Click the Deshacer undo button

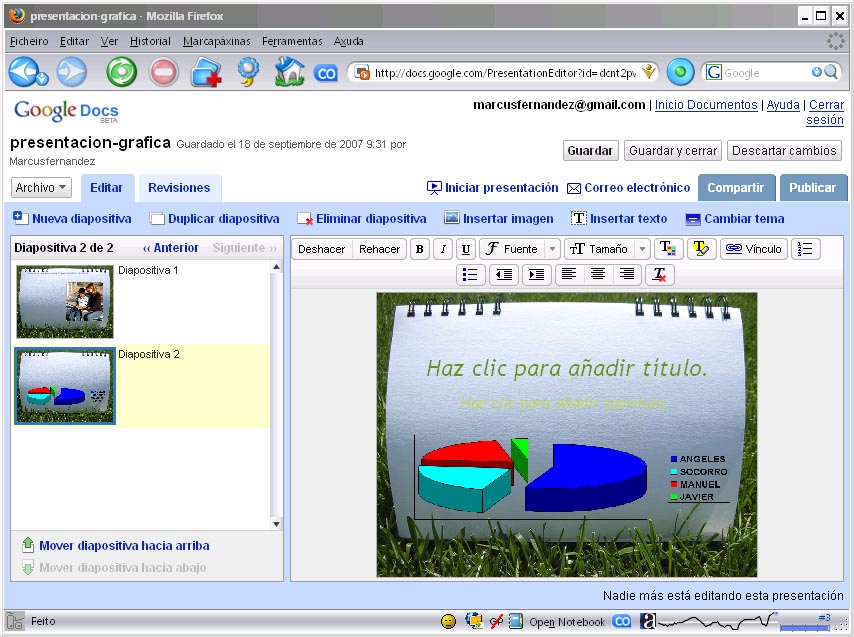321,249
